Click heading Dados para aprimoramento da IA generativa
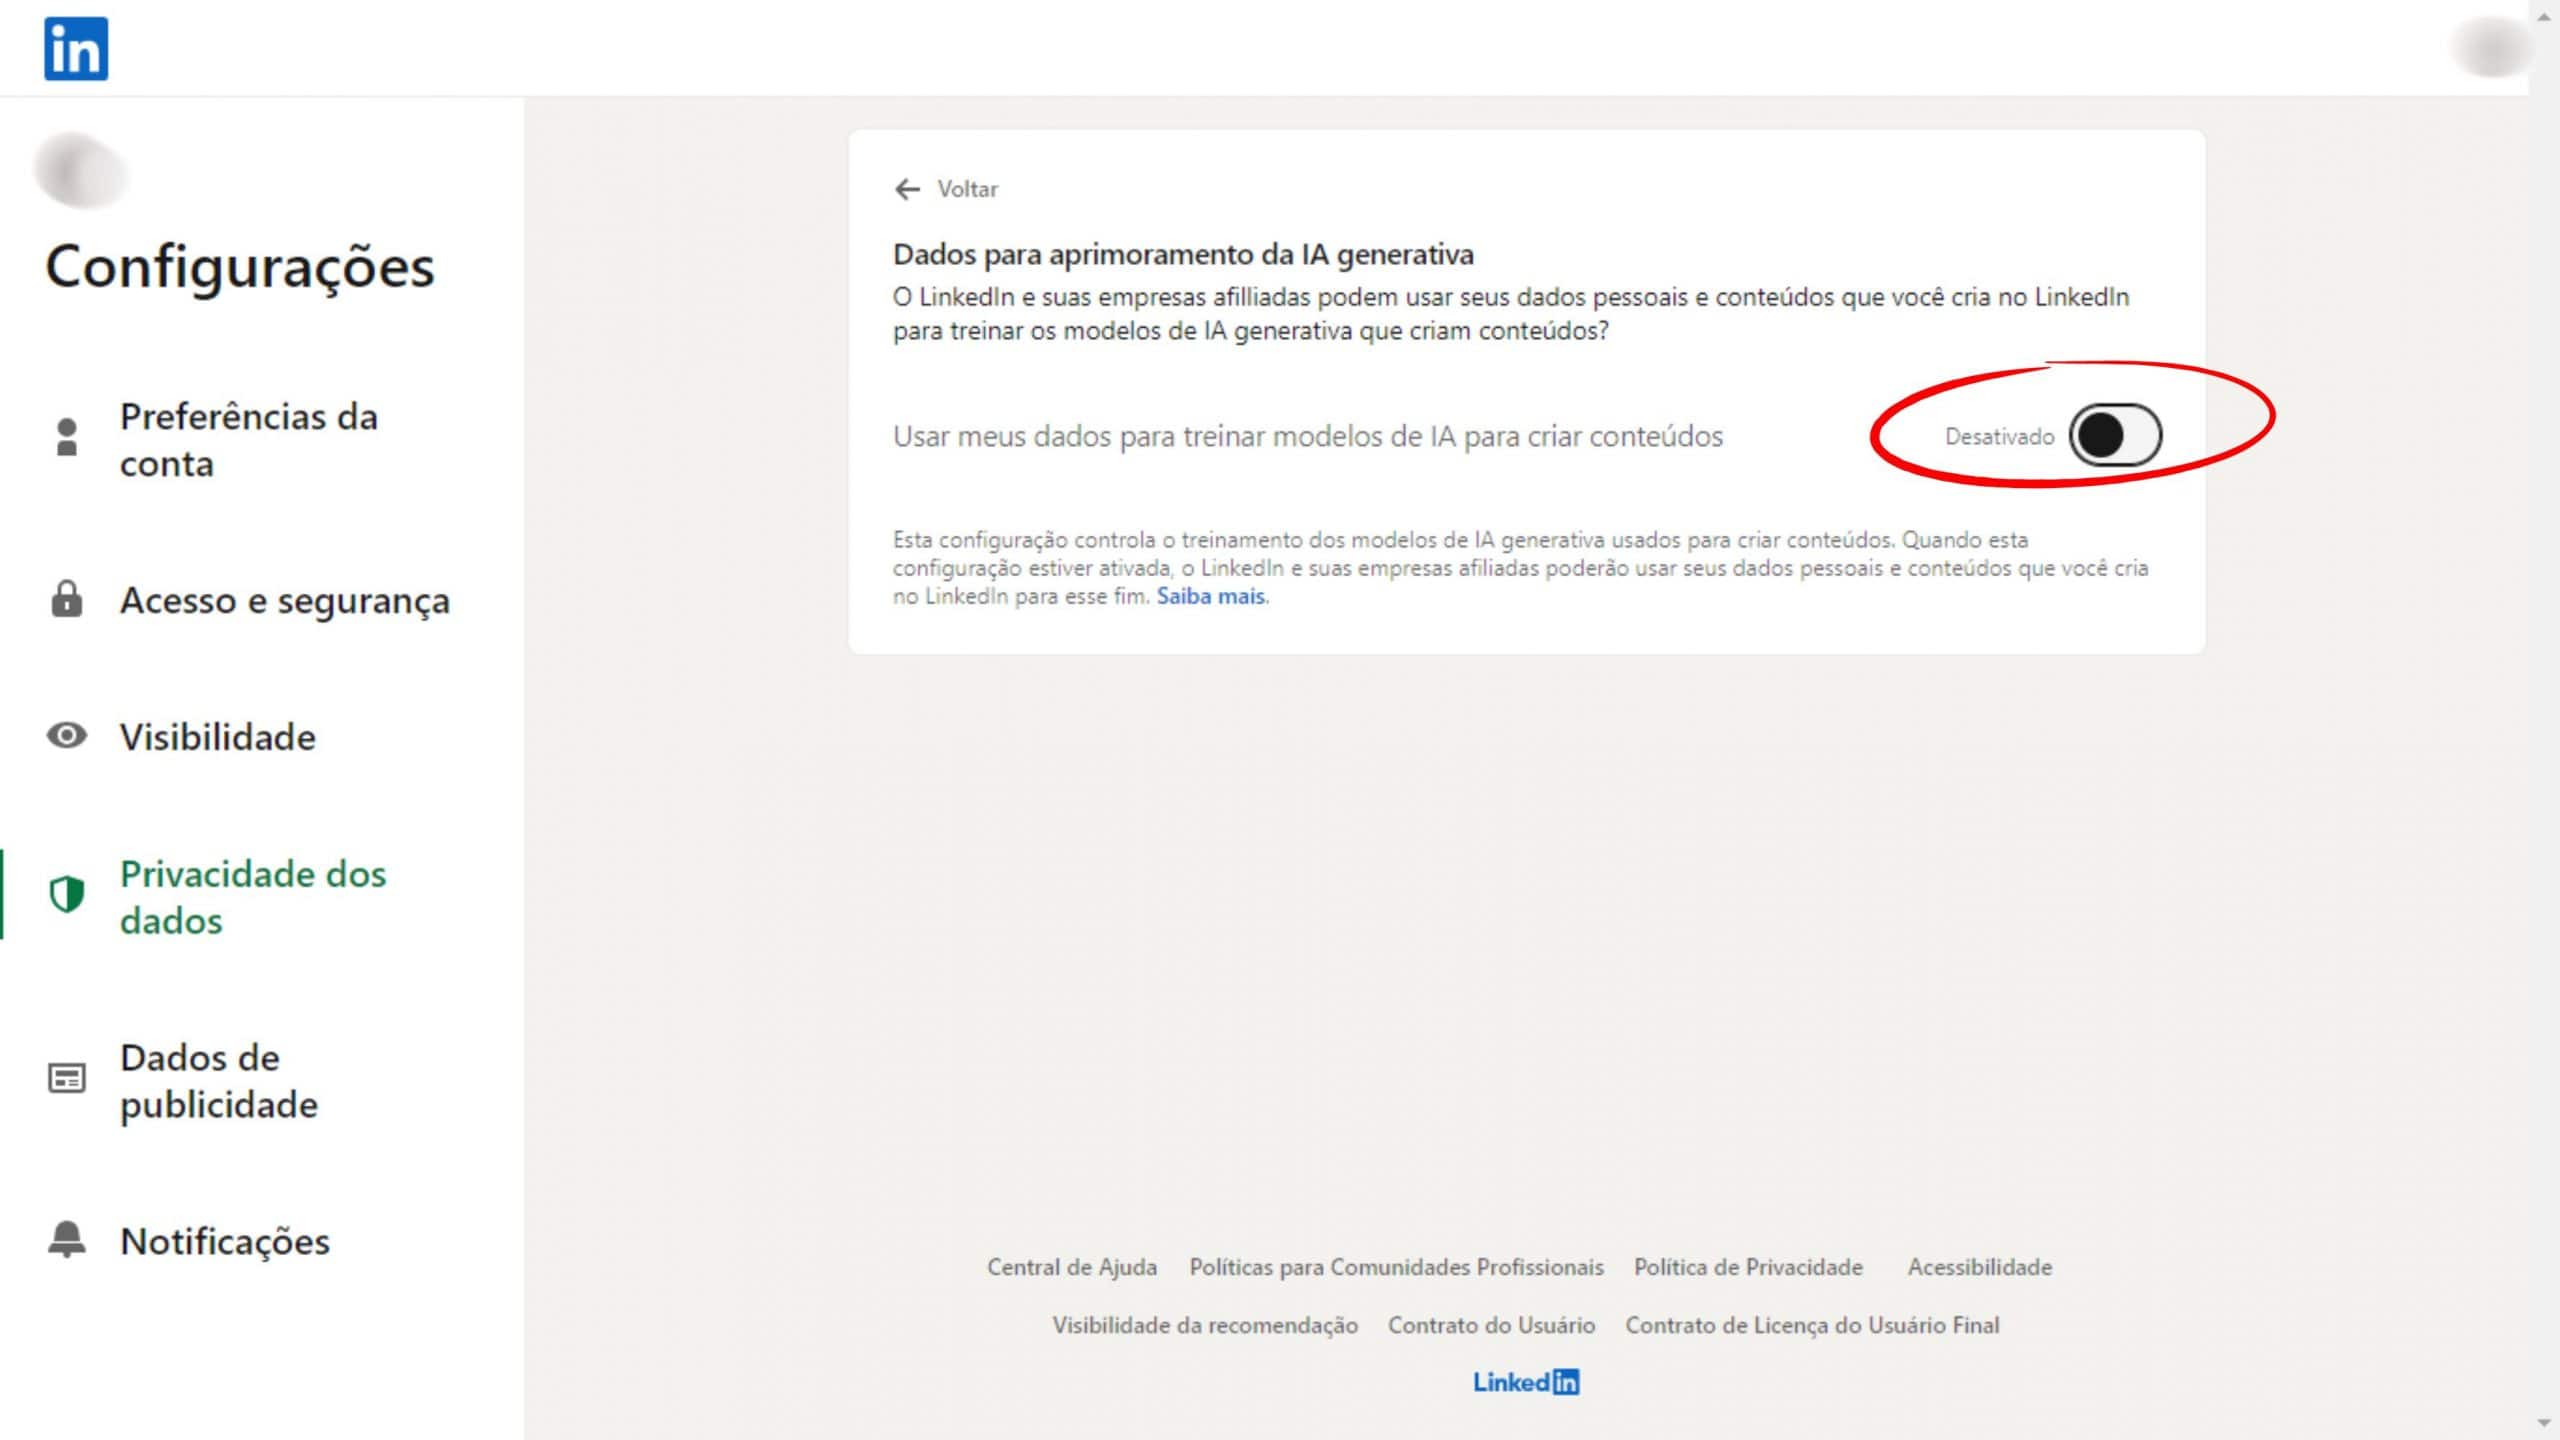The width and height of the screenshot is (2560, 1440). (1183, 254)
